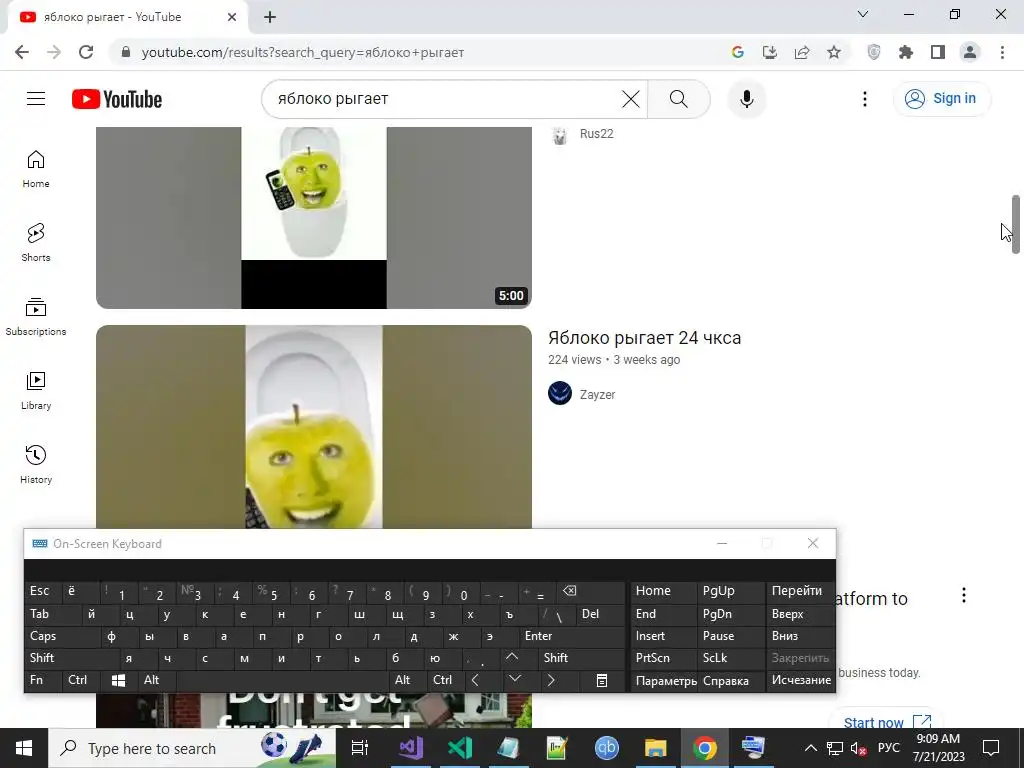This screenshot has width=1024, height=768.
Task: Open Task View on the taskbar
Action: click(x=360, y=748)
